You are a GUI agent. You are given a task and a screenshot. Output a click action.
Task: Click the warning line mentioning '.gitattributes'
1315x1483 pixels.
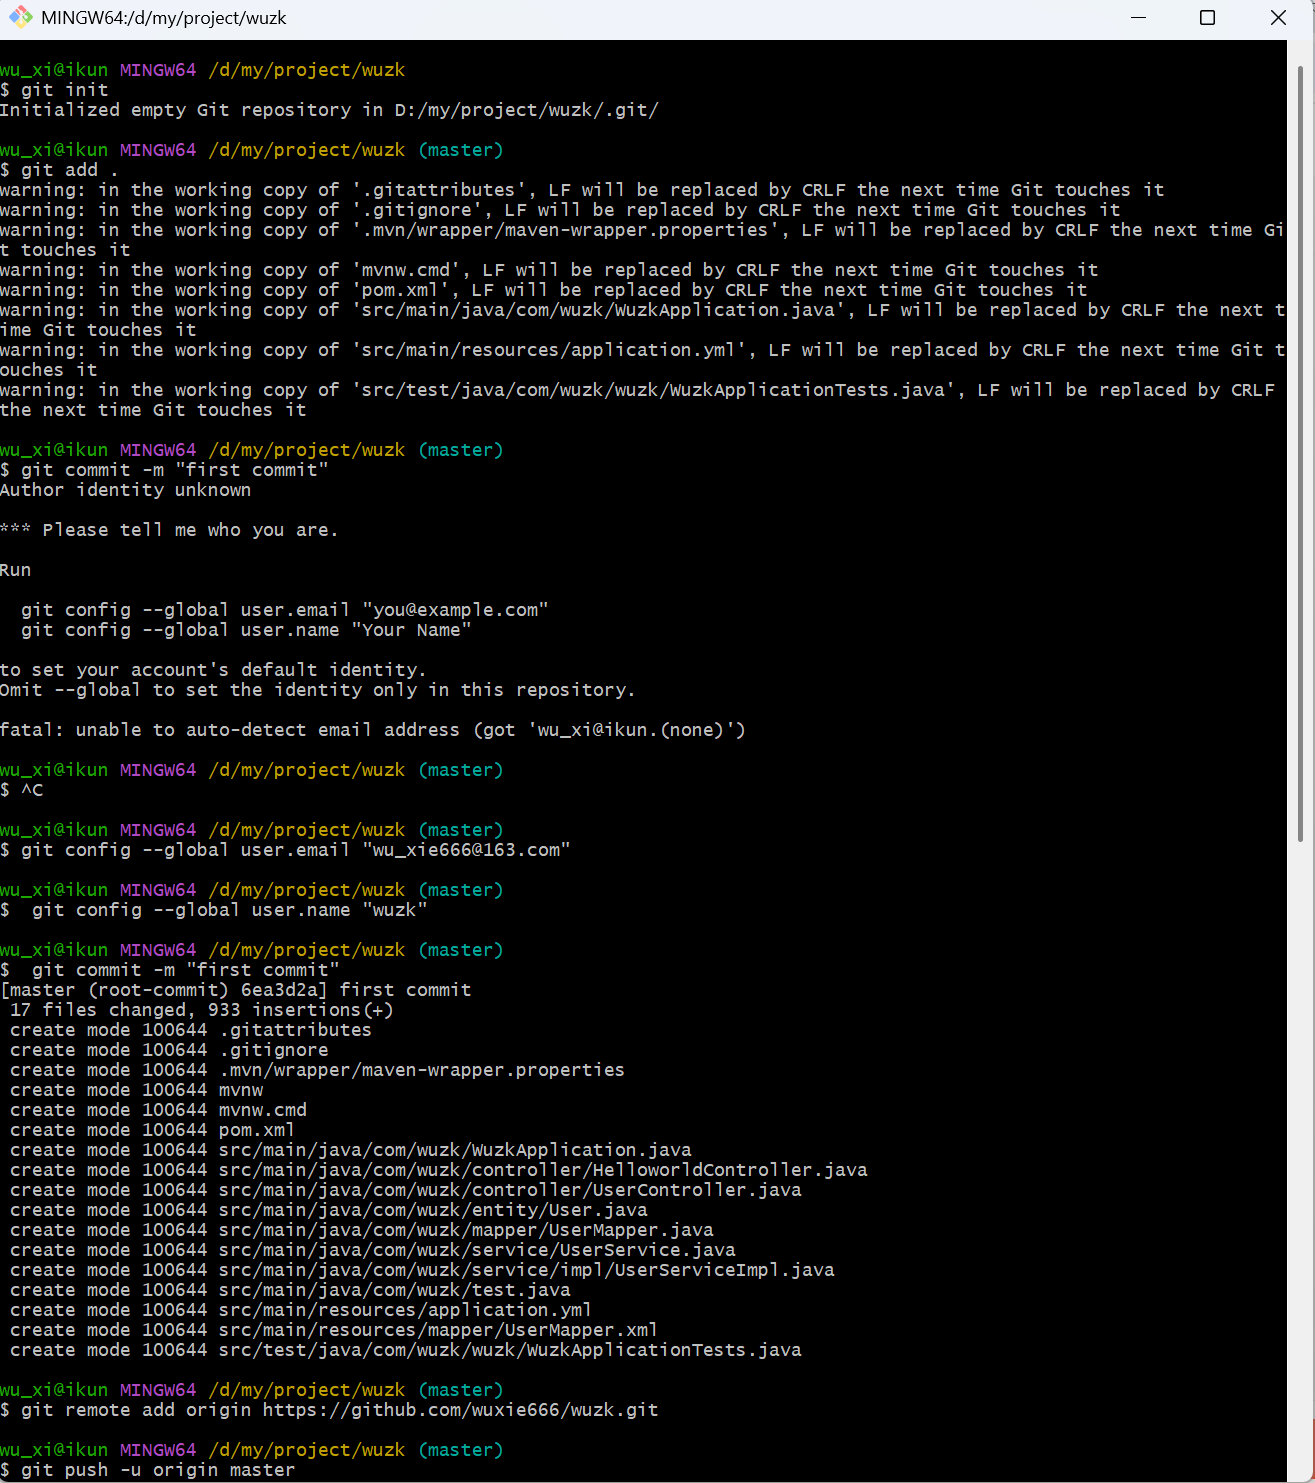pyautogui.click(x=582, y=190)
